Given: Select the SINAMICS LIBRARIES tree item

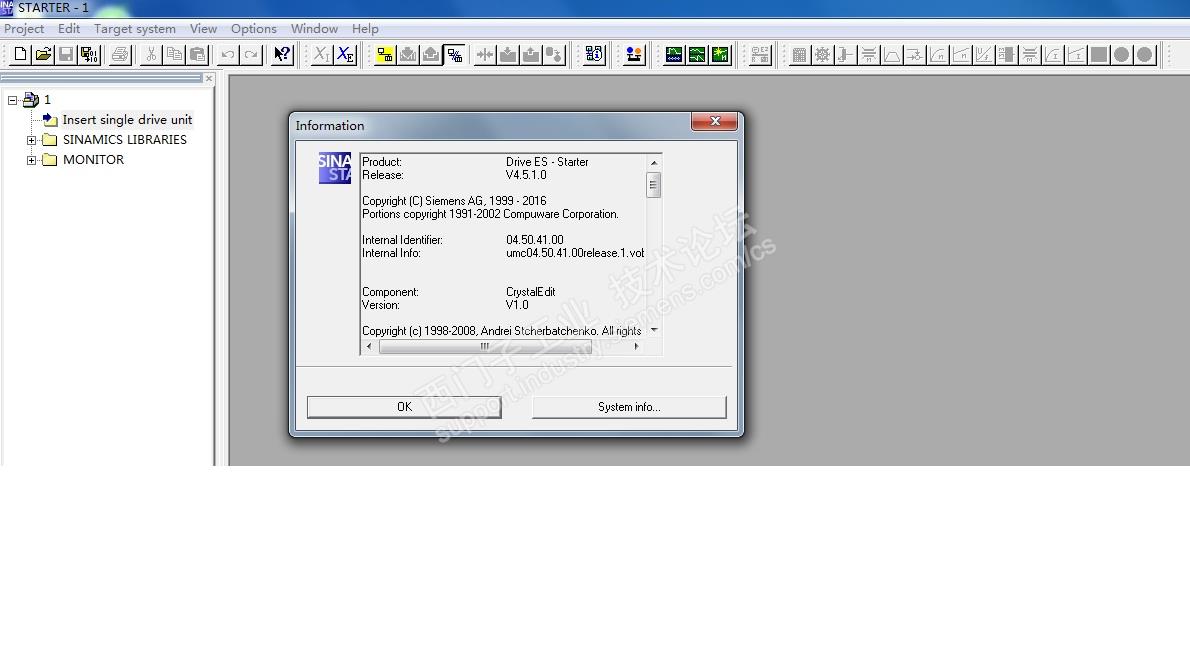Looking at the screenshot, I should coord(124,140).
